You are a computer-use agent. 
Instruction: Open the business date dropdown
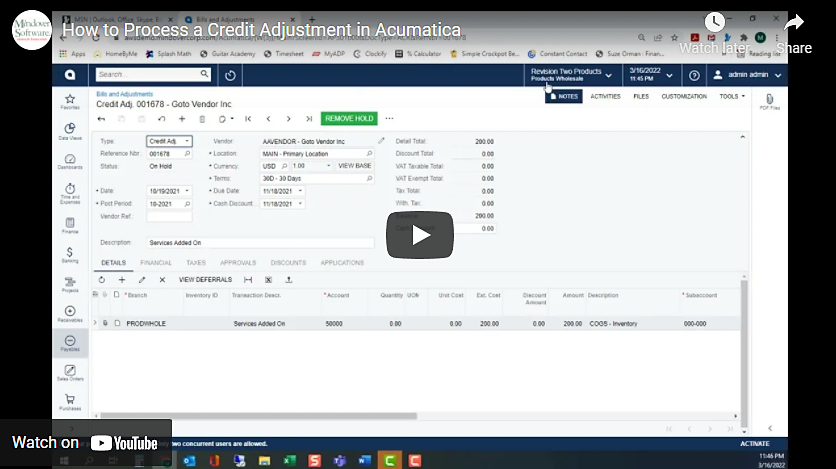(650, 75)
